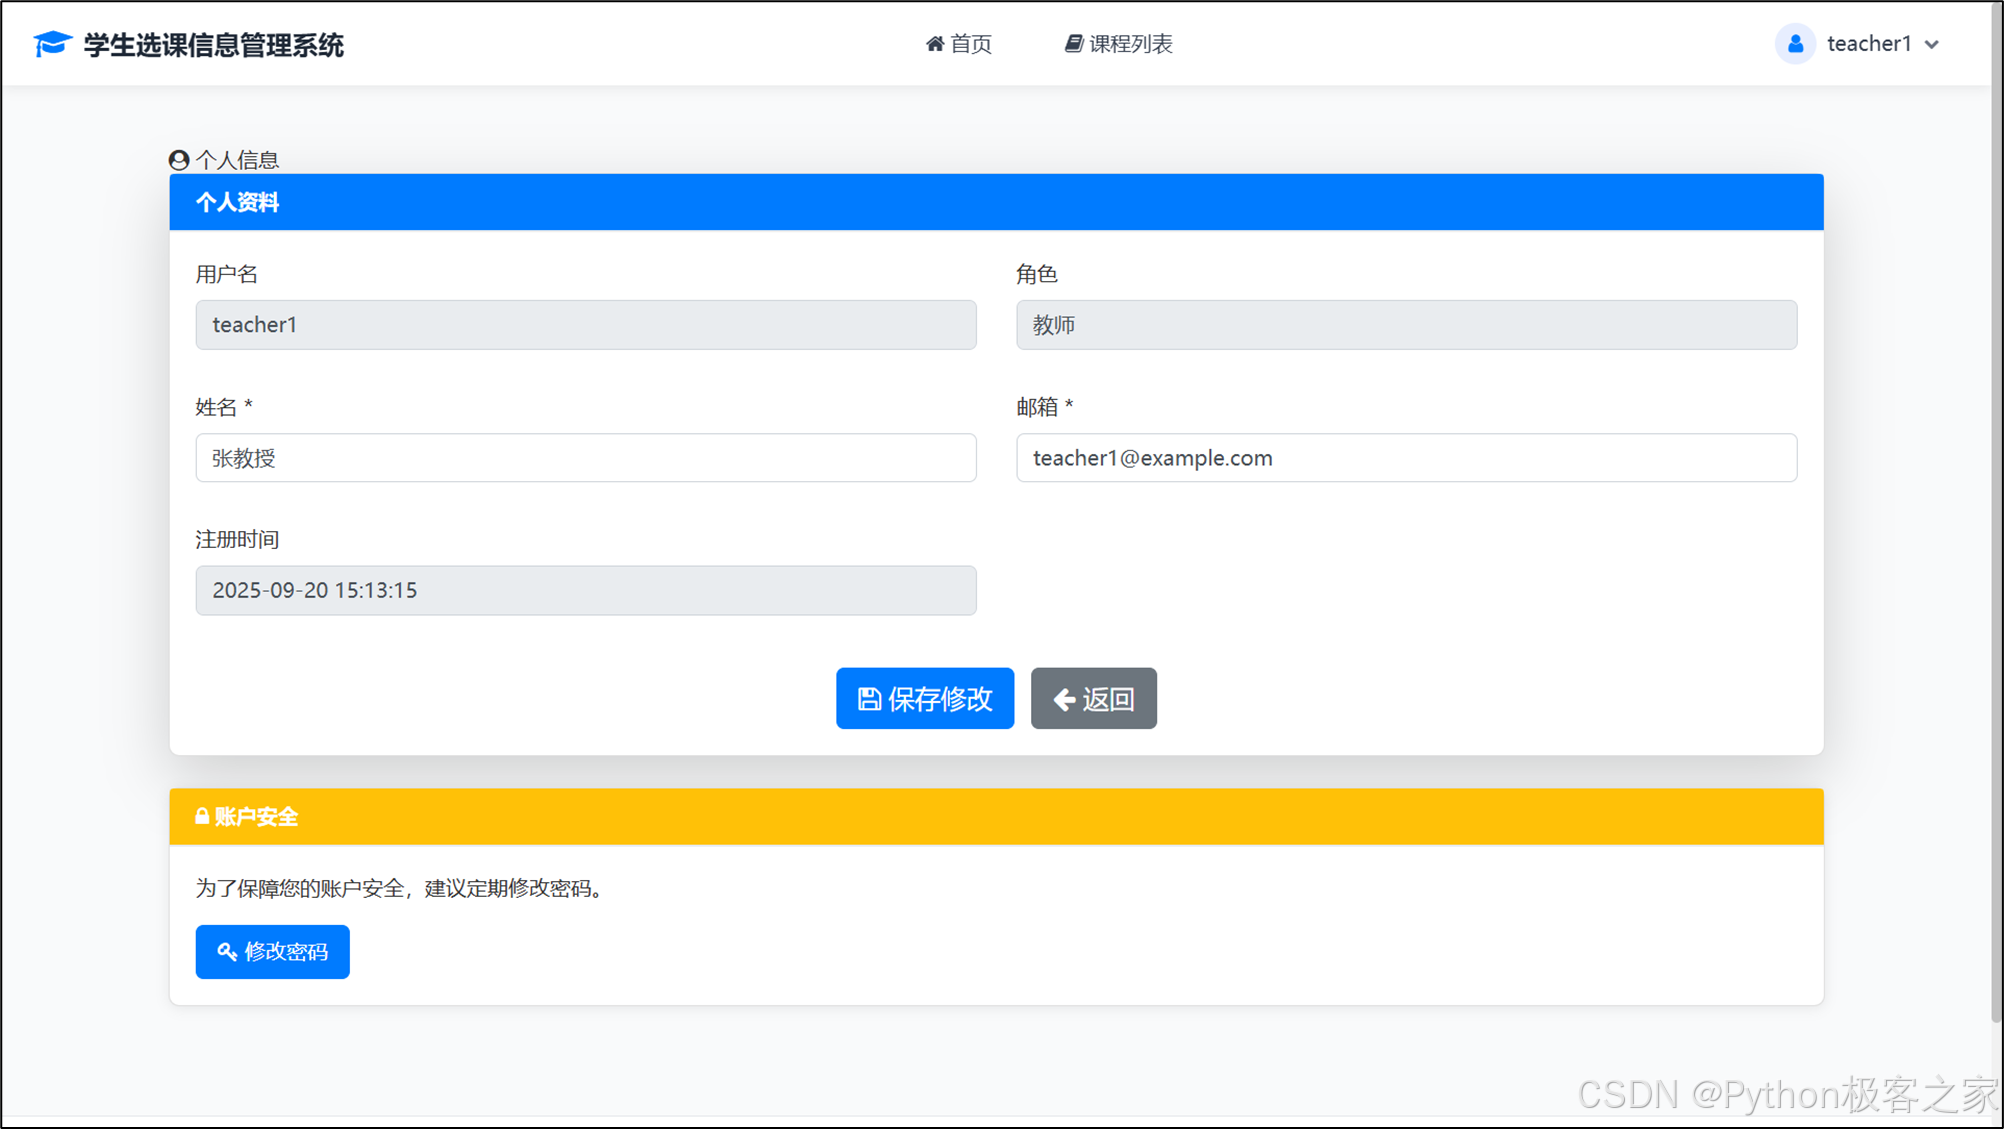Expand the teacher1 dropdown chevron

pos(1932,44)
